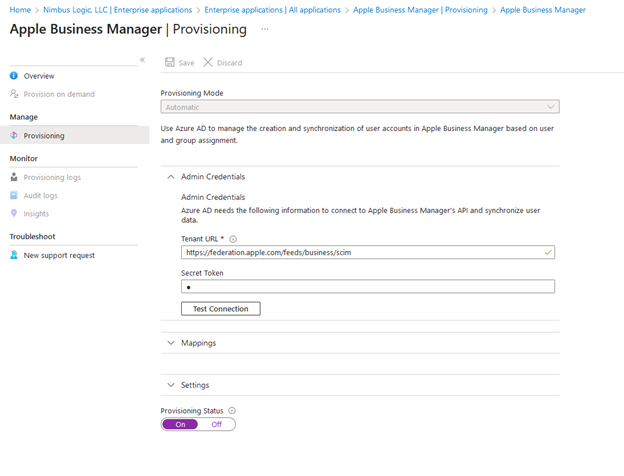The image size is (624, 476).
Task: Click the Provisioning Mode label
Action: click(192, 93)
